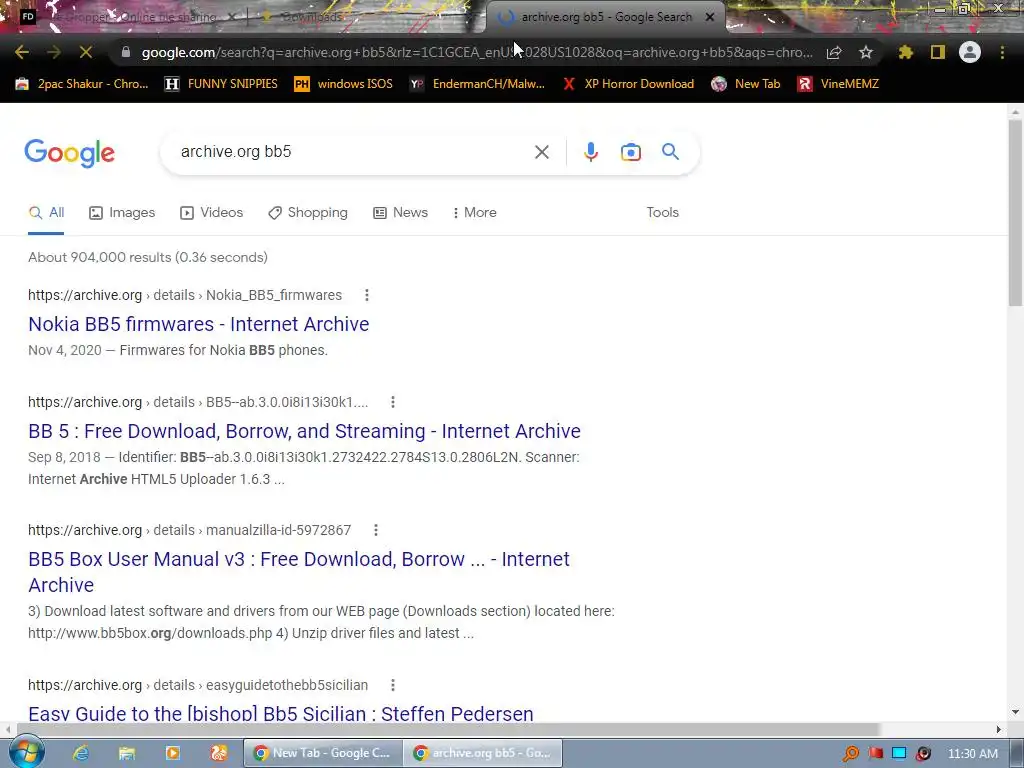Switch to the Downloads browser tab
The width and height of the screenshot is (1024, 768).
coord(310,18)
